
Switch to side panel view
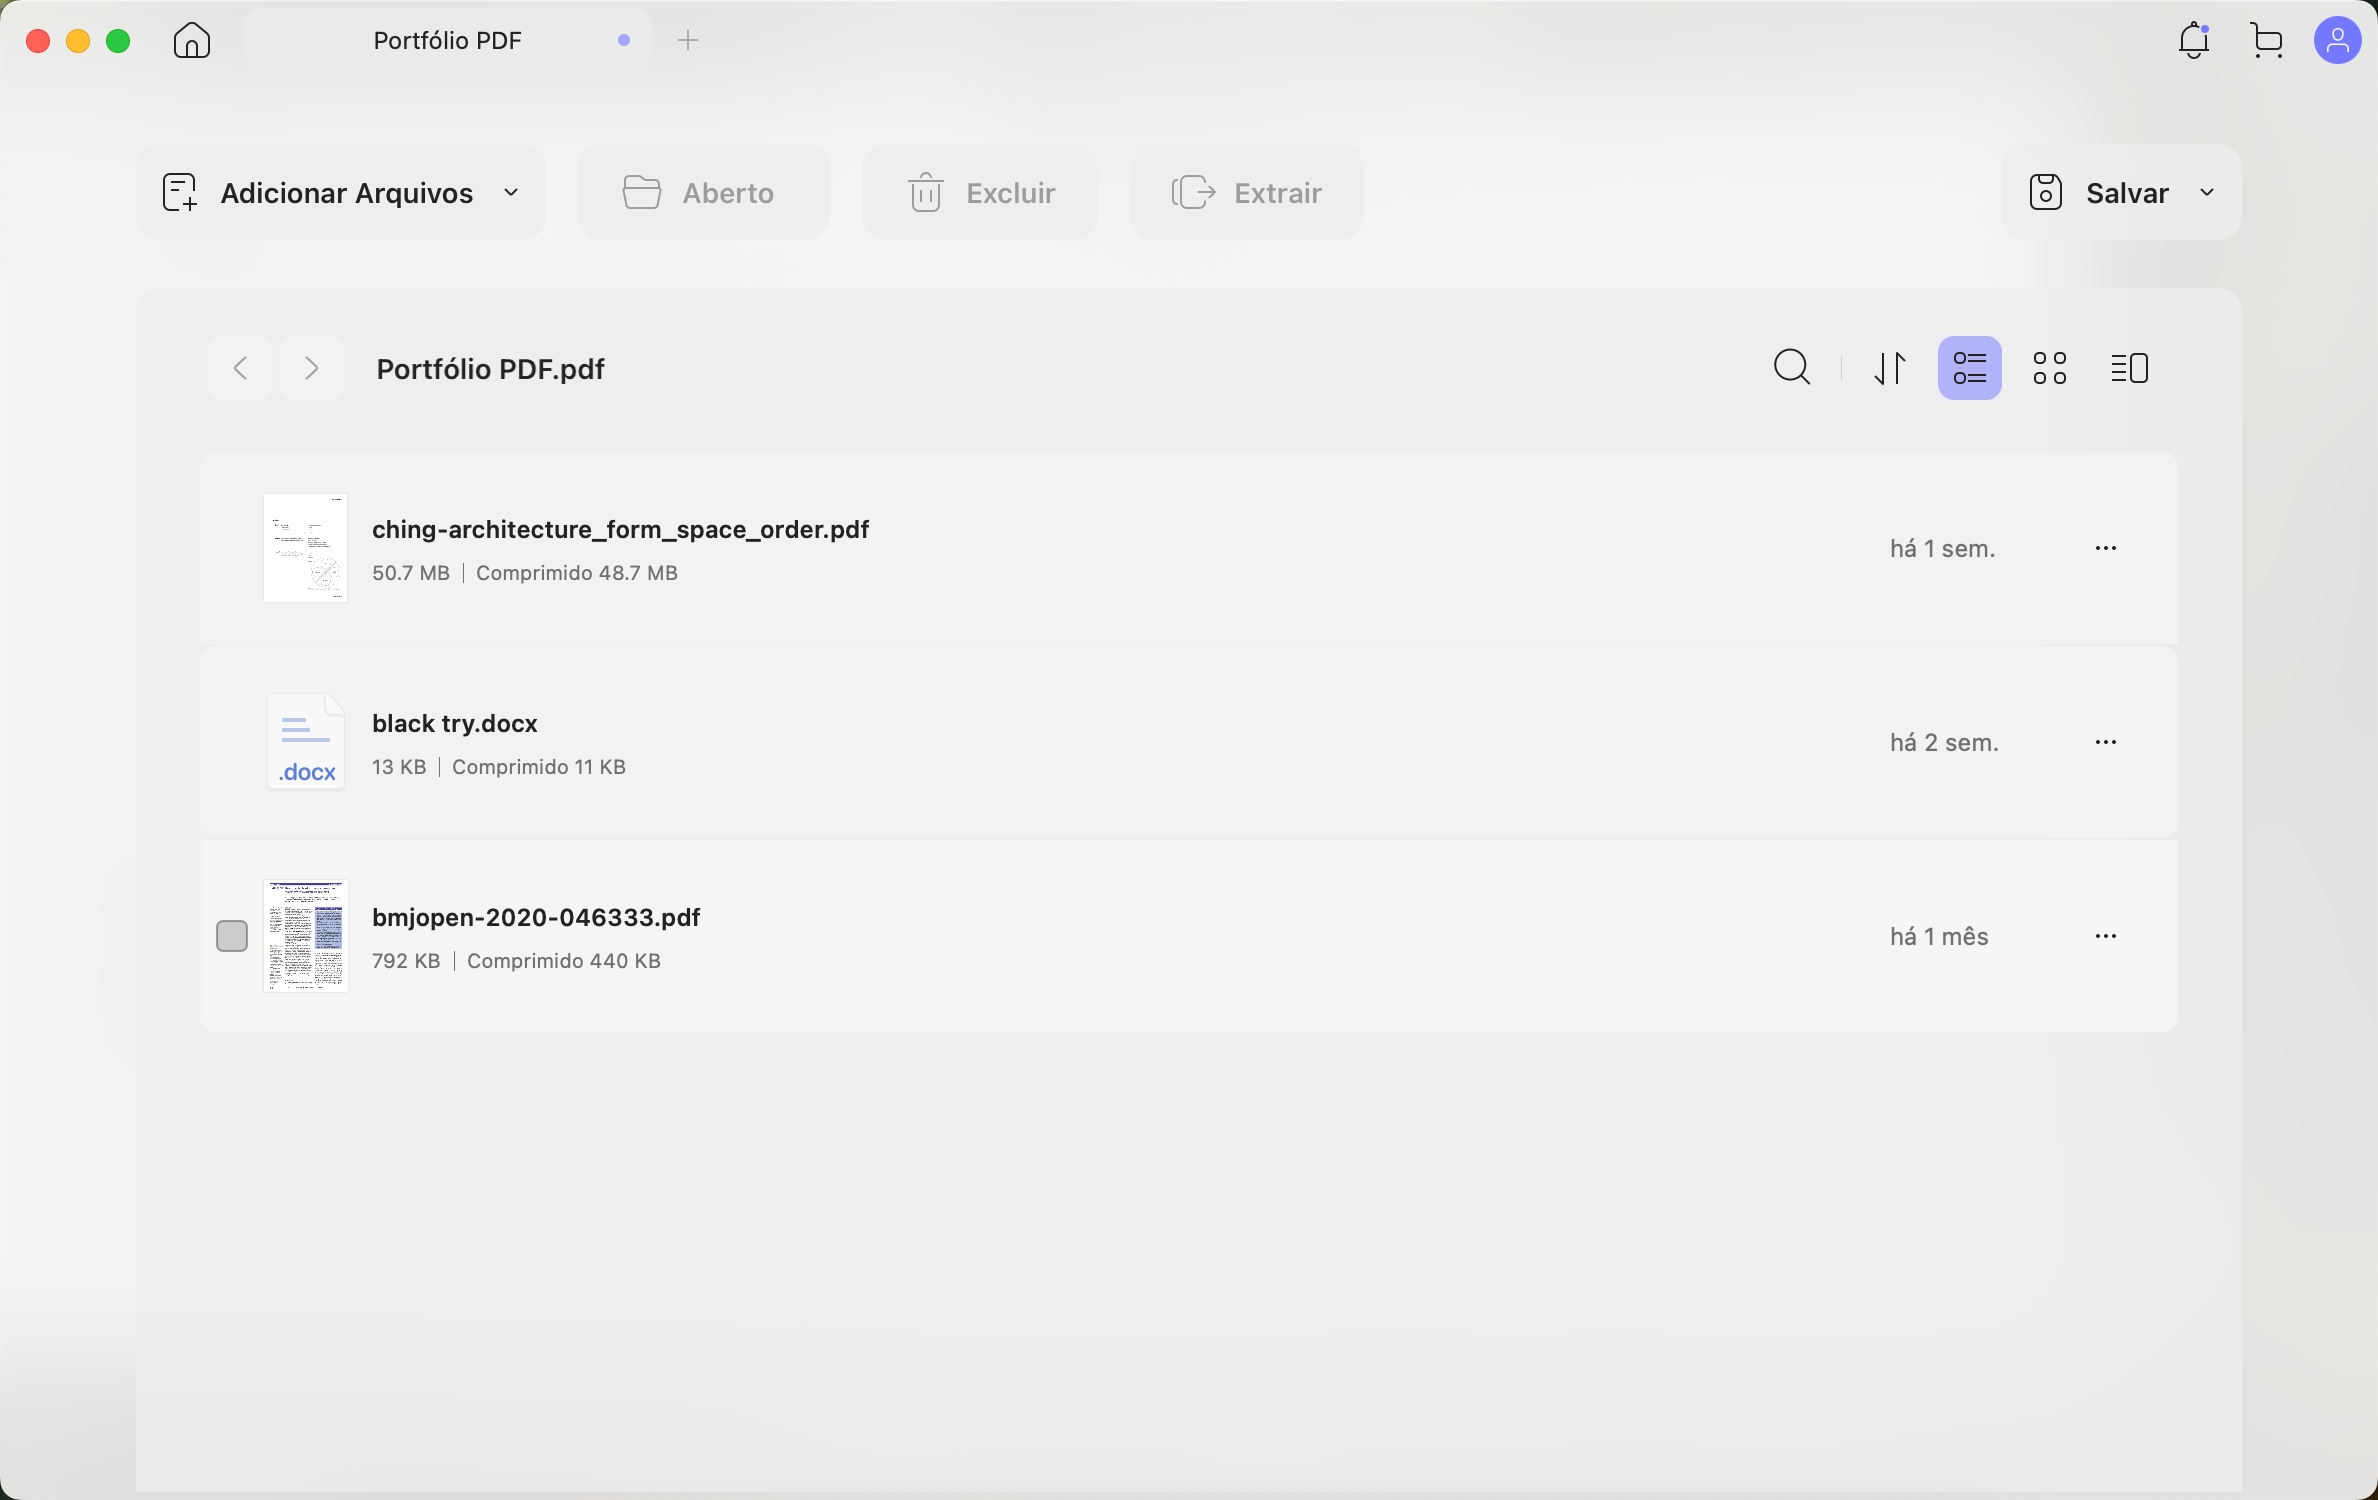(2130, 367)
